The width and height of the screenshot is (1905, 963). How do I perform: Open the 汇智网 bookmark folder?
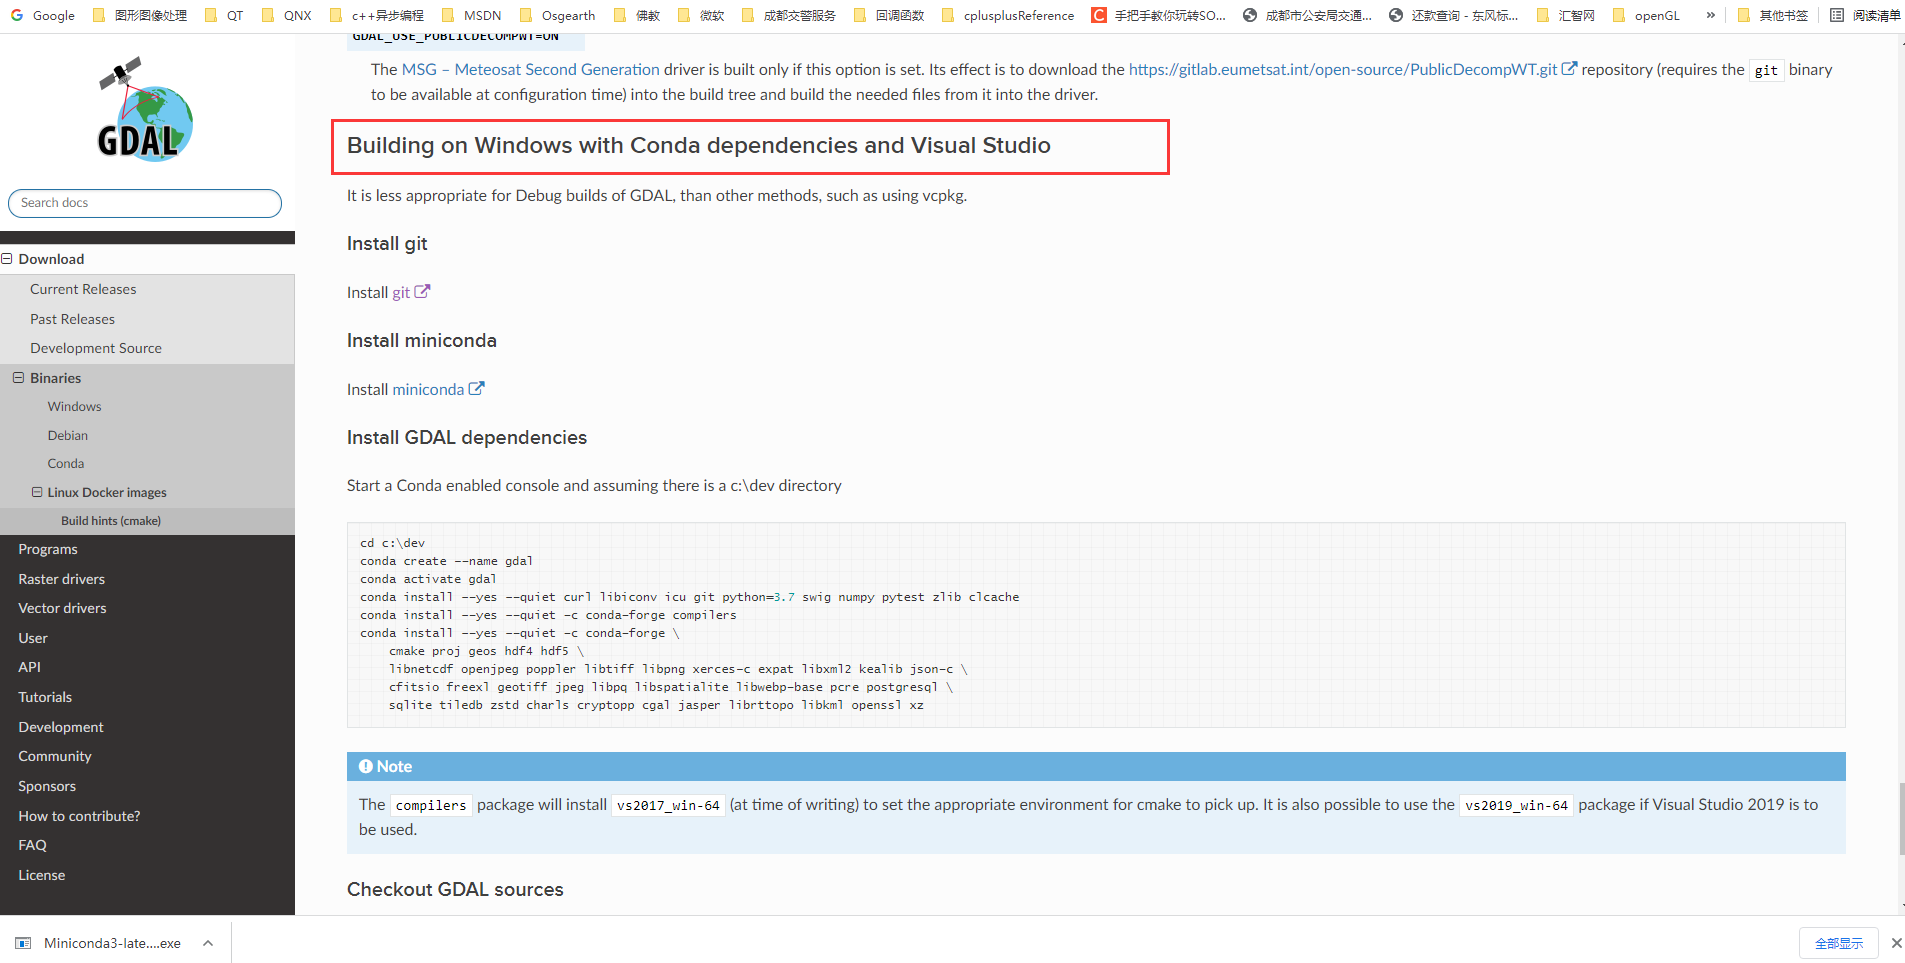coord(1565,15)
